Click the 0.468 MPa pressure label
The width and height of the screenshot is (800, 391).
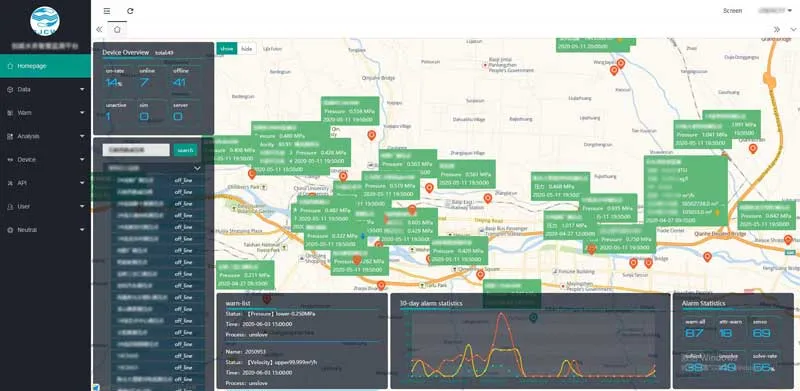[560, 186]
